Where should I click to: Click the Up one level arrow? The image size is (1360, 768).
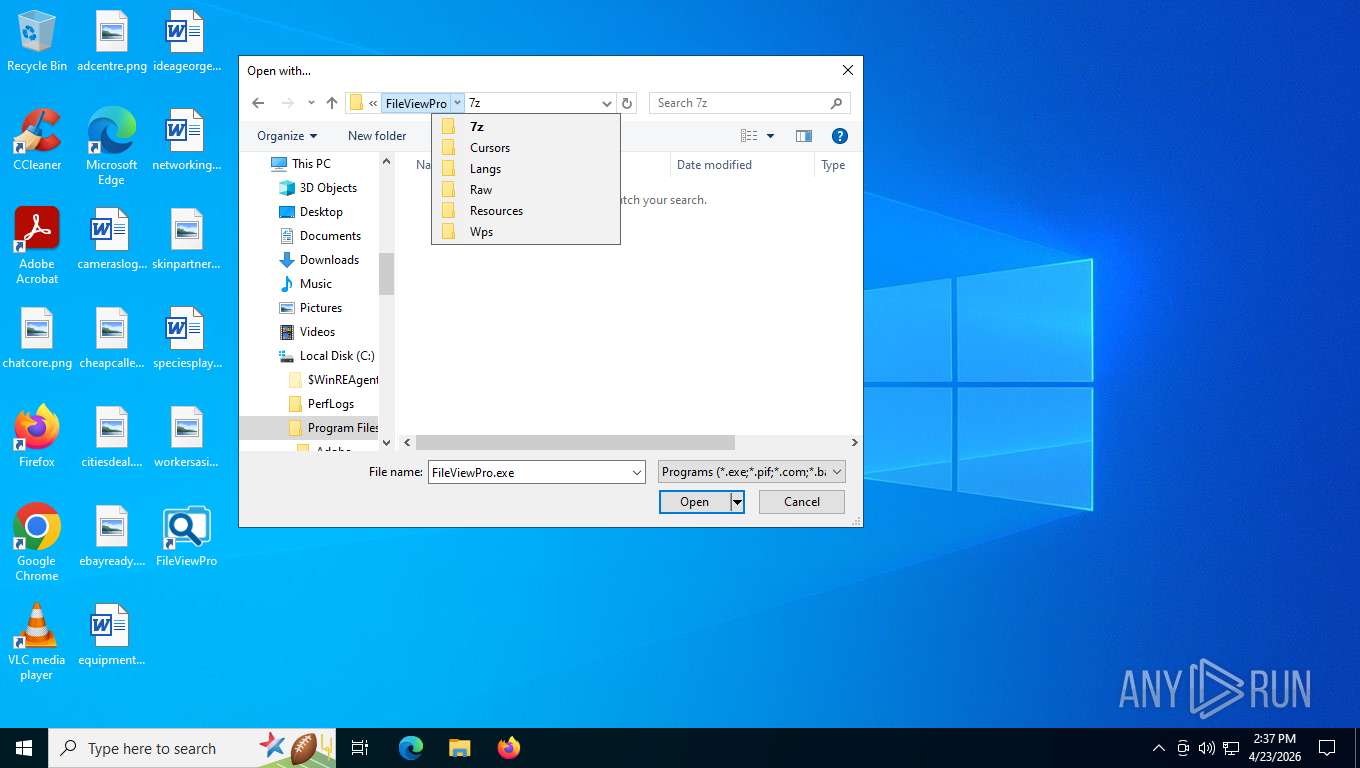332,103
